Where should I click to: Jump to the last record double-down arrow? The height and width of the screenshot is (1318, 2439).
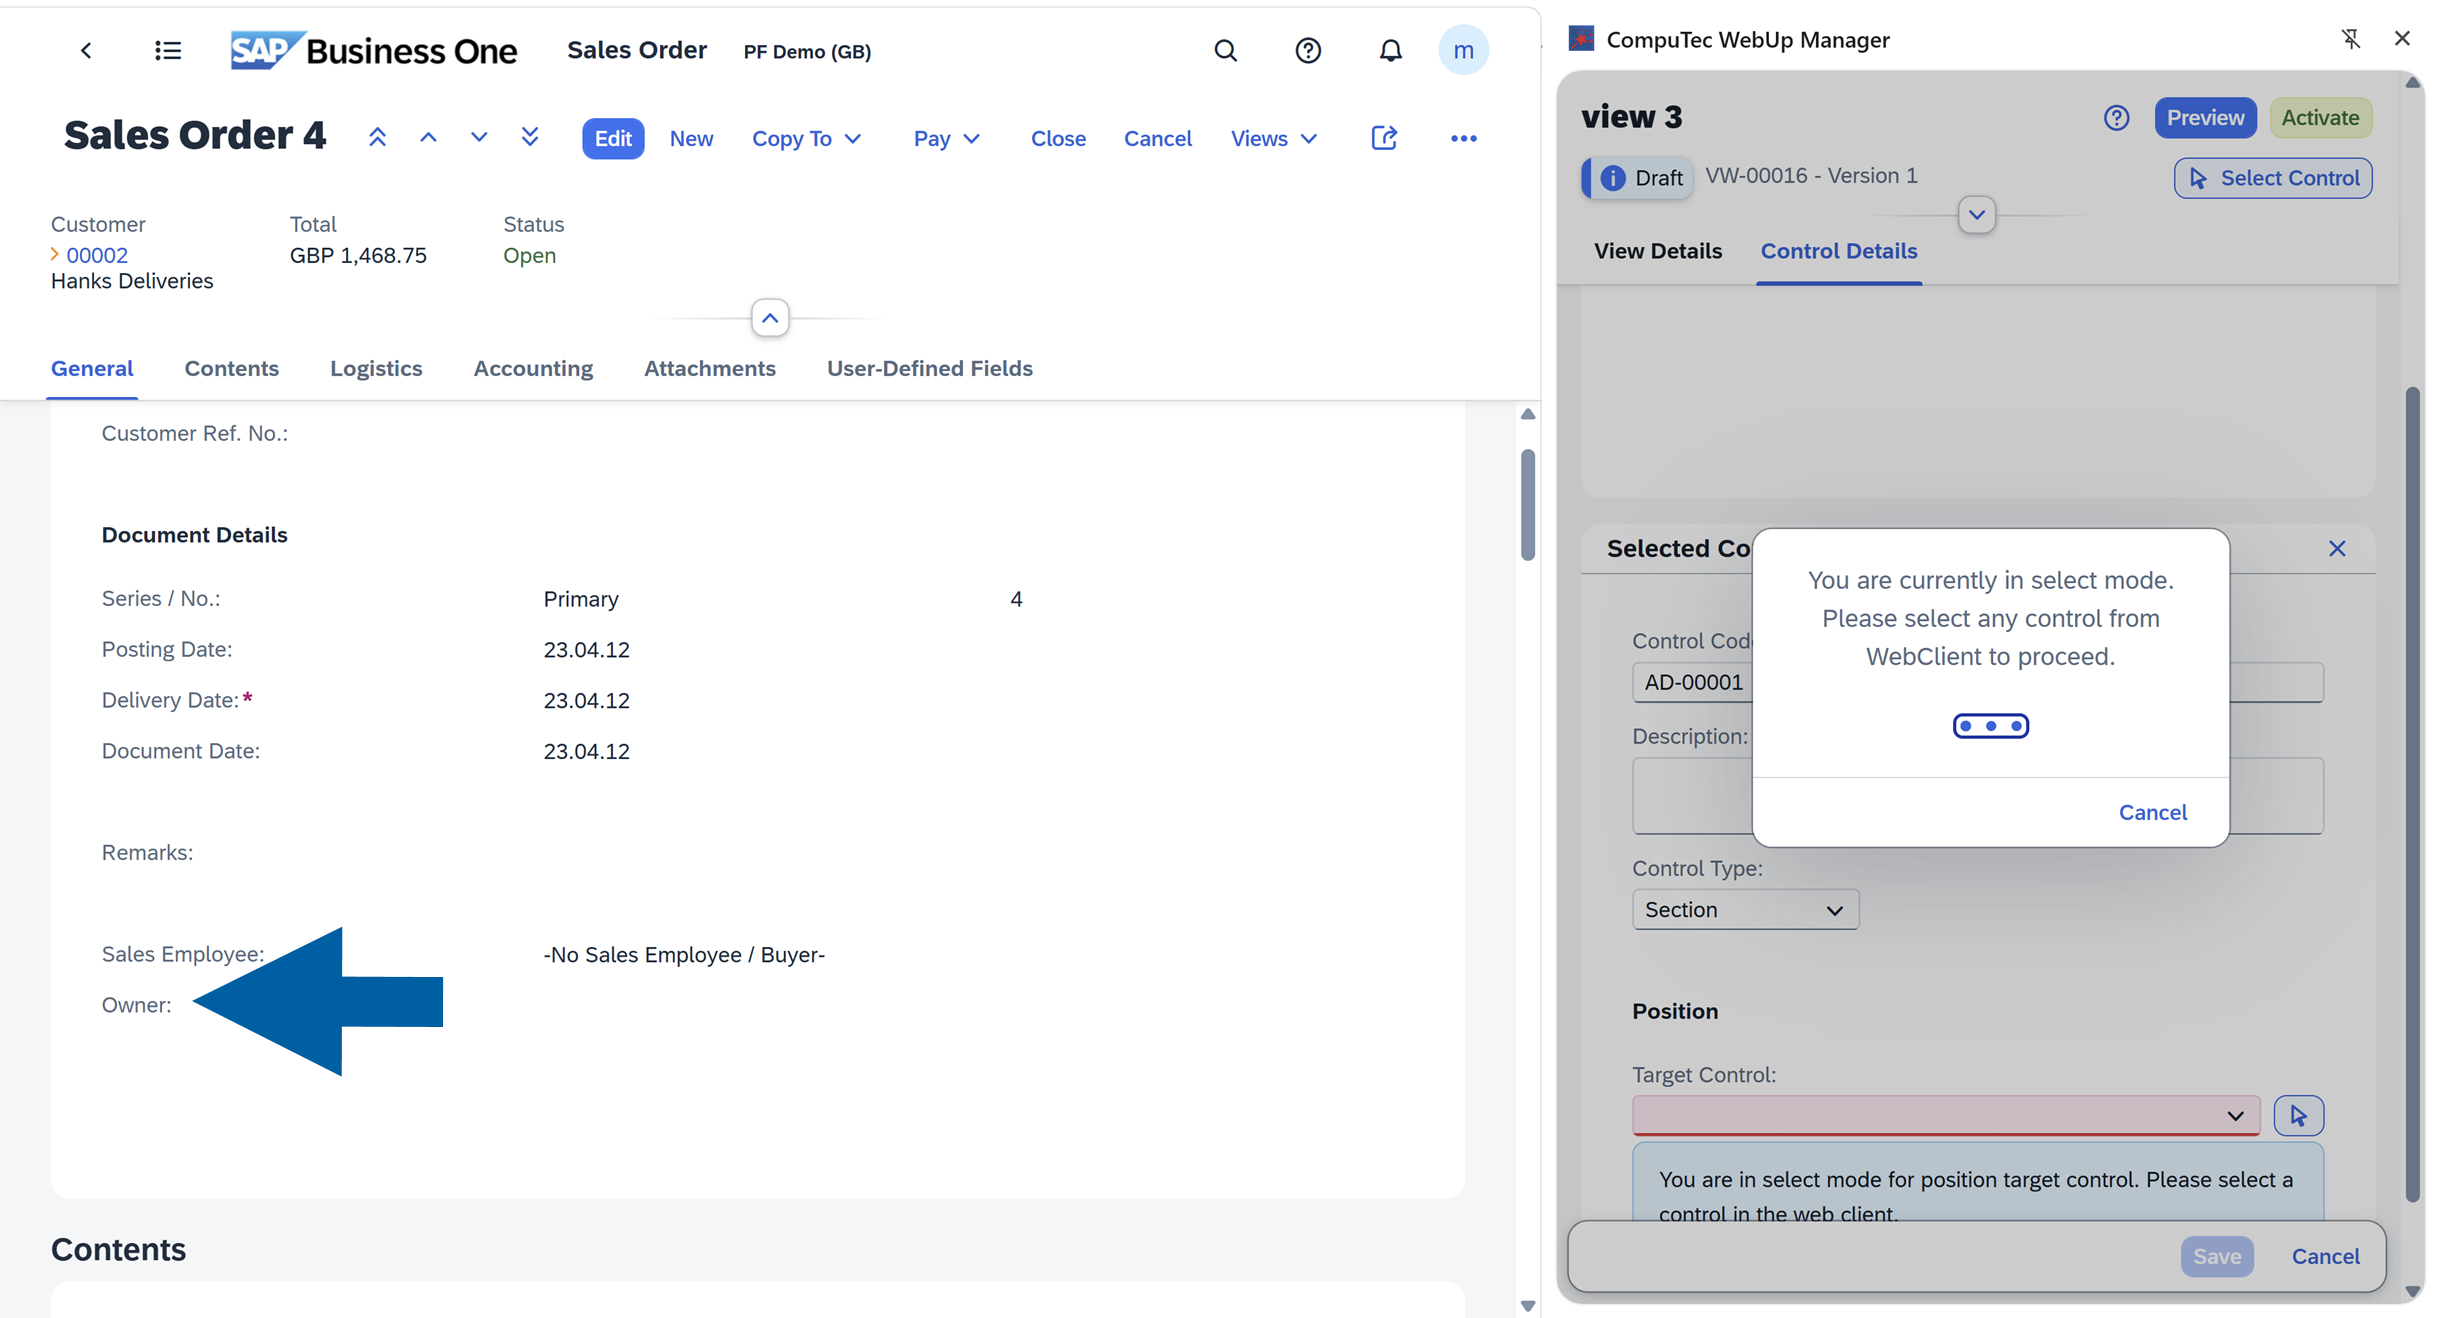pyautogui.click(x=530, y=138)
